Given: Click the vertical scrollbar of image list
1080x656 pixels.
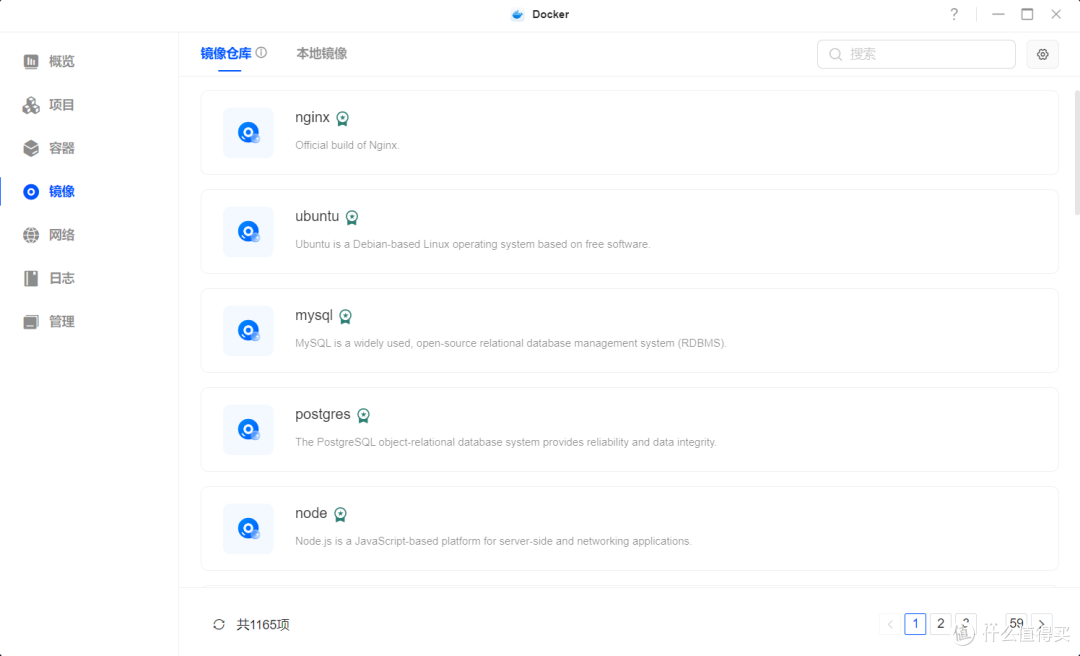Looking at the screenshot, I should coord(1077,153).
